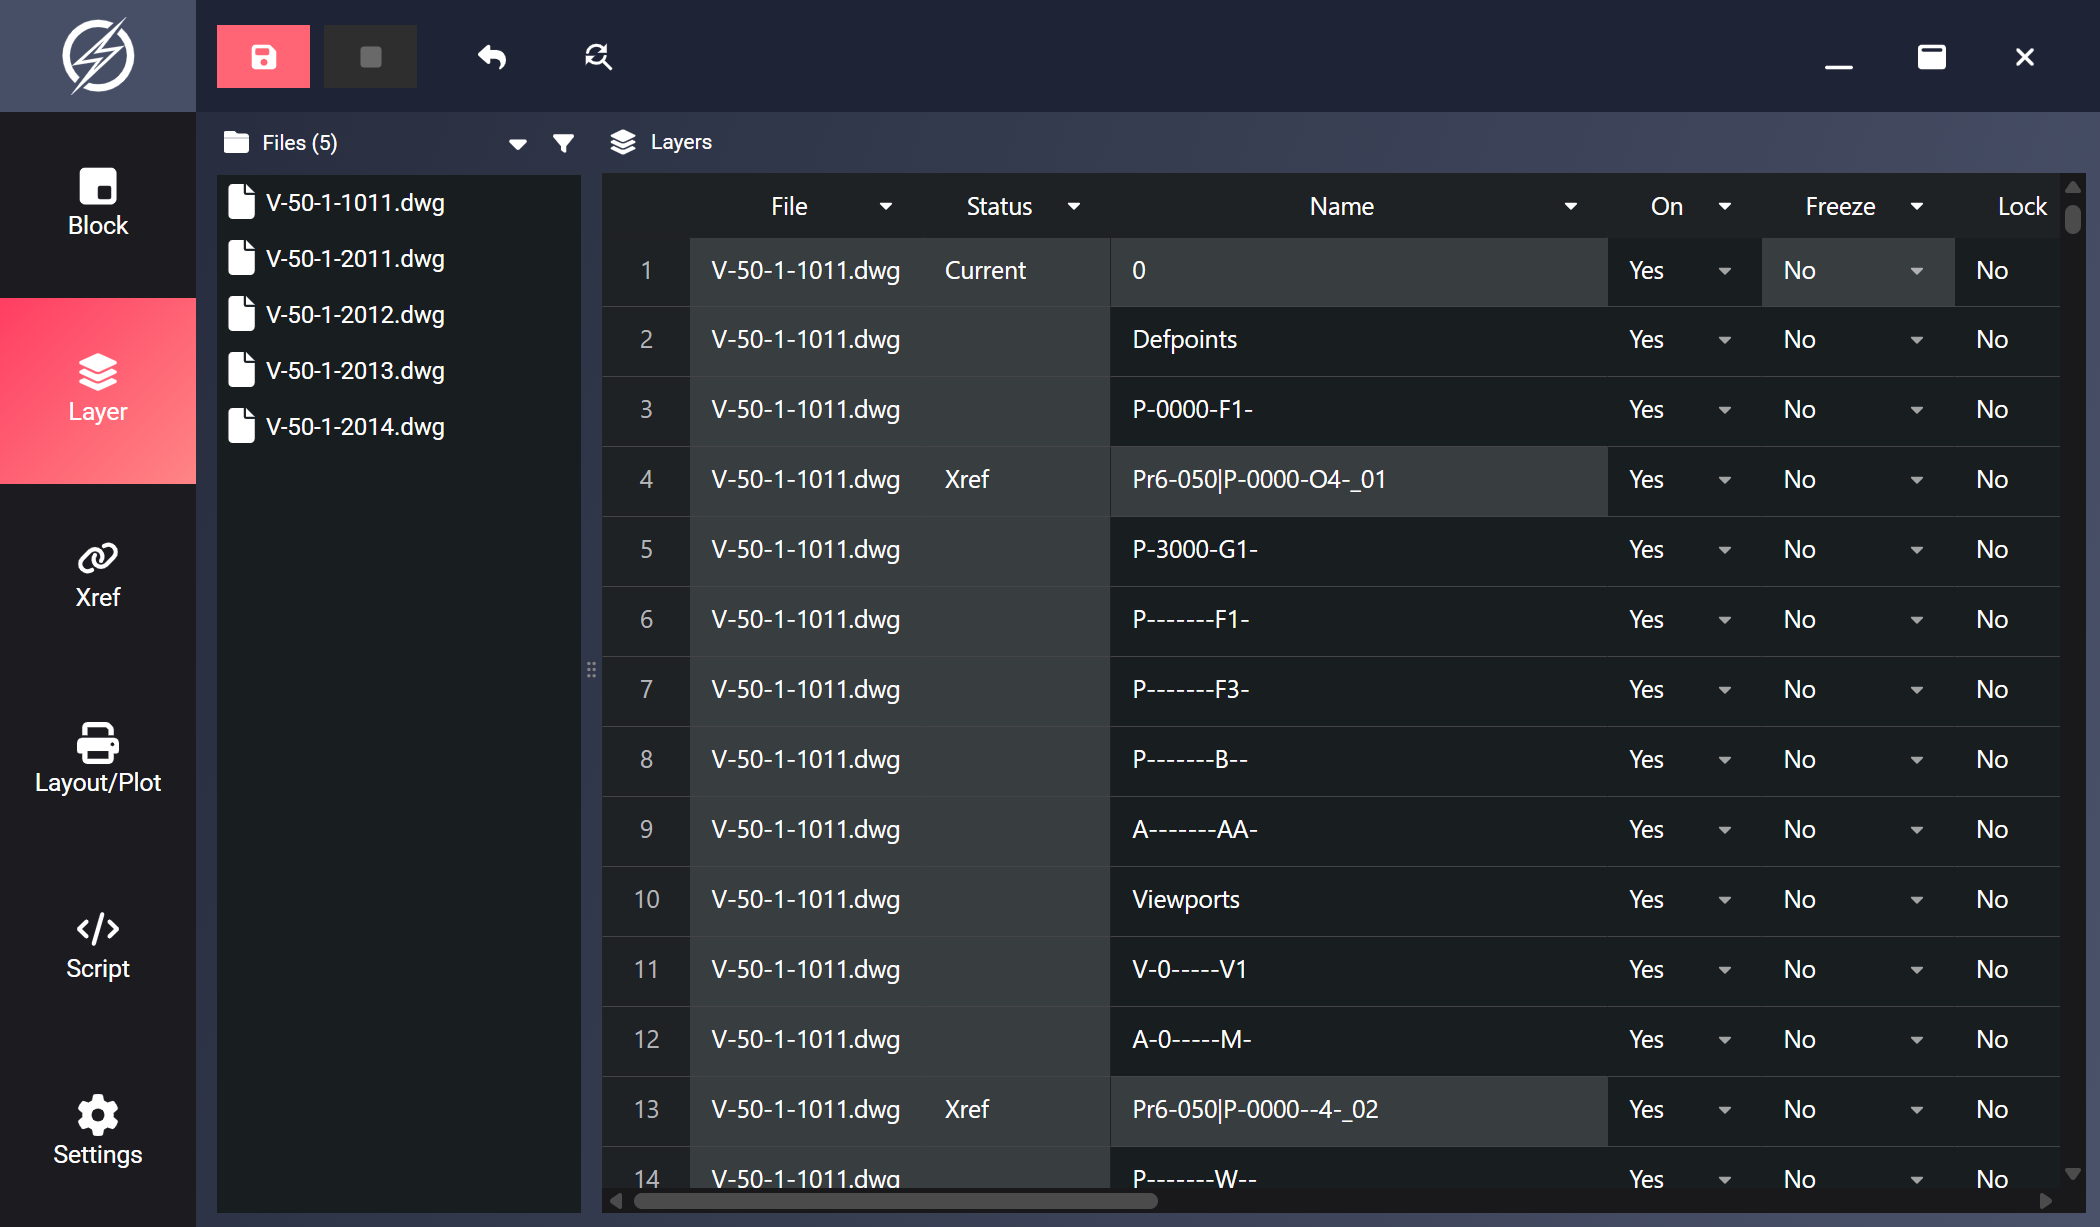Click the Files folder icon
This screenshot has width=2100, height=1227.
click(237, 142)
